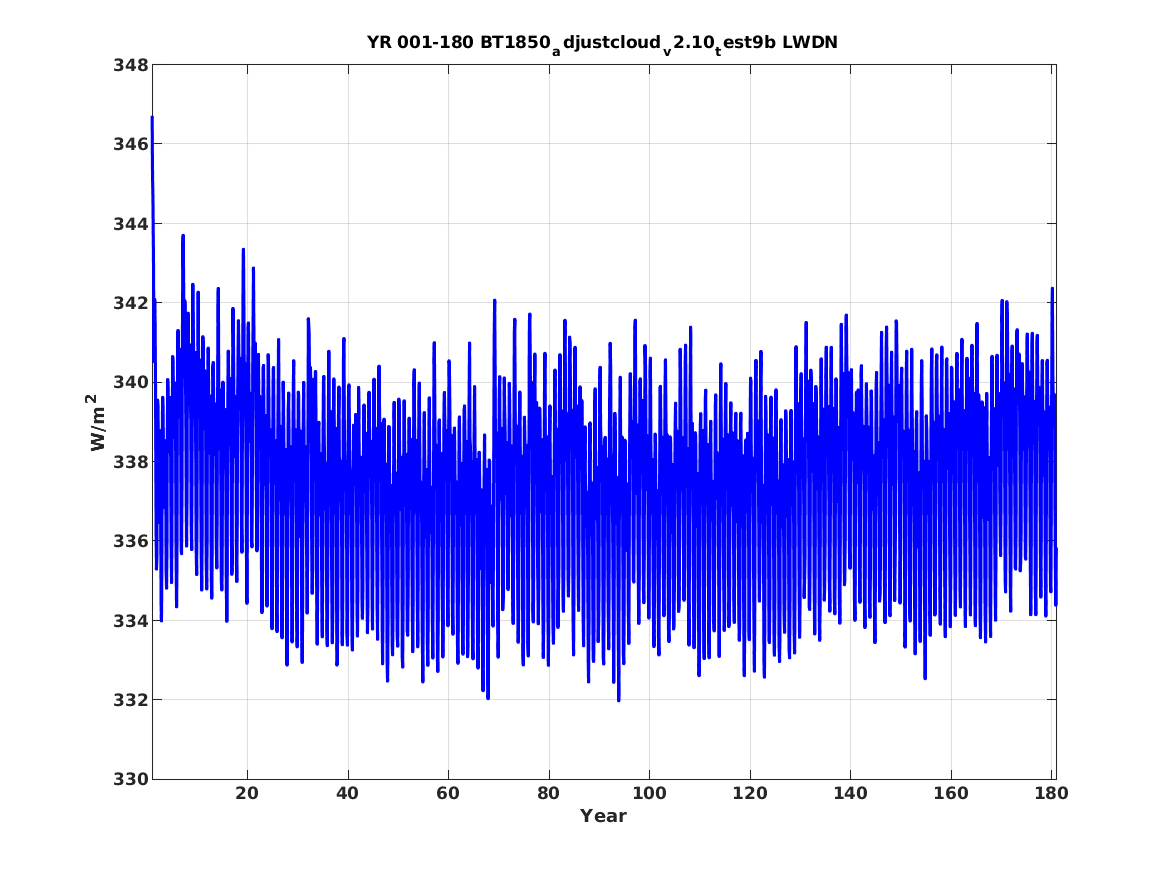Click y-axis tick label 348

130,65
